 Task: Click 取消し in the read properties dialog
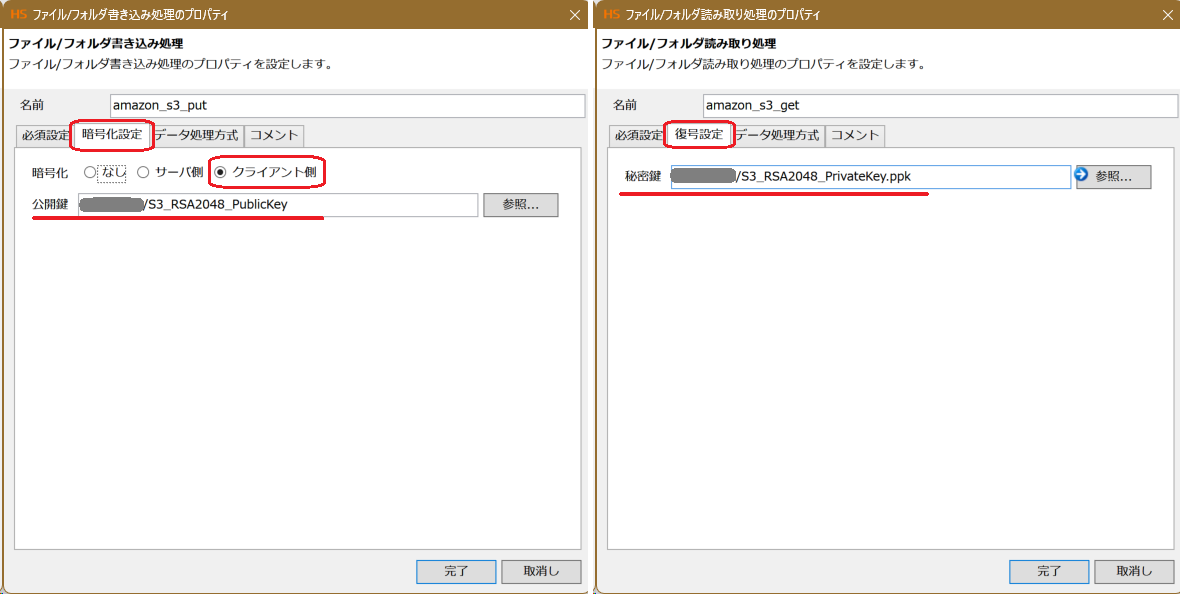tap(1133, 571)
